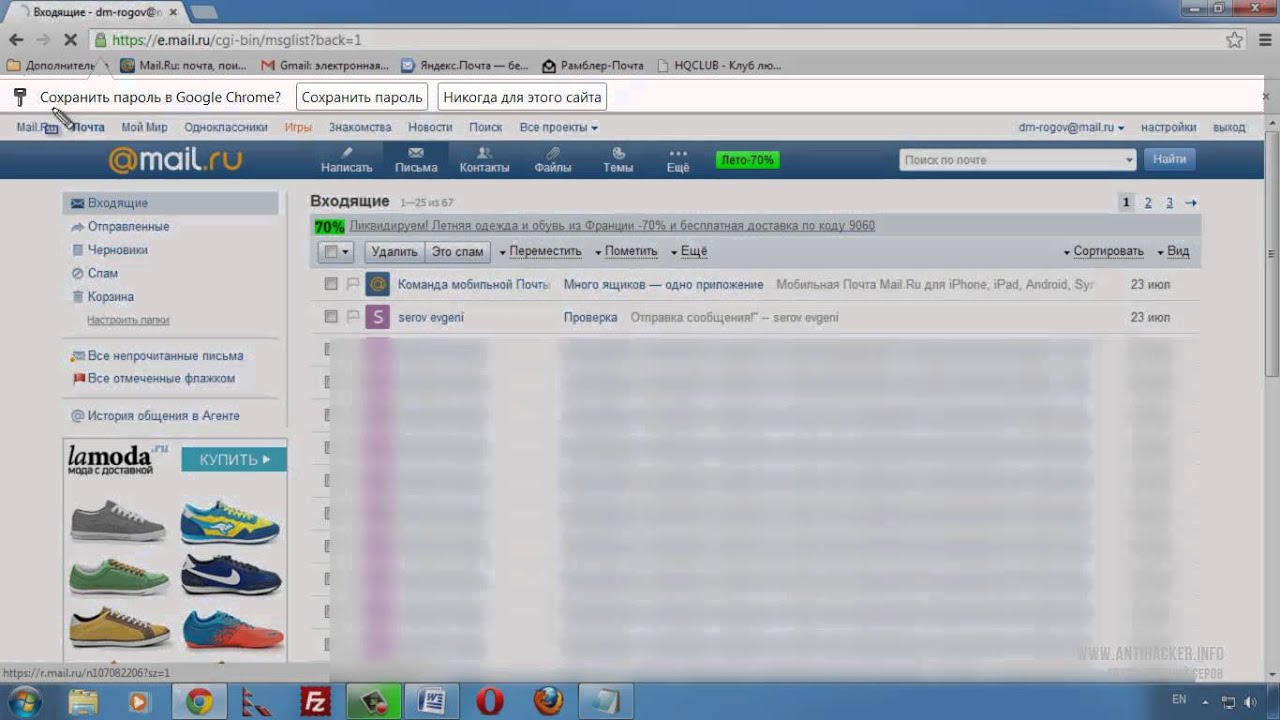
Task: Open dm-rogov@mail.ru account dropdown
Action: [x=1071, y=127]
